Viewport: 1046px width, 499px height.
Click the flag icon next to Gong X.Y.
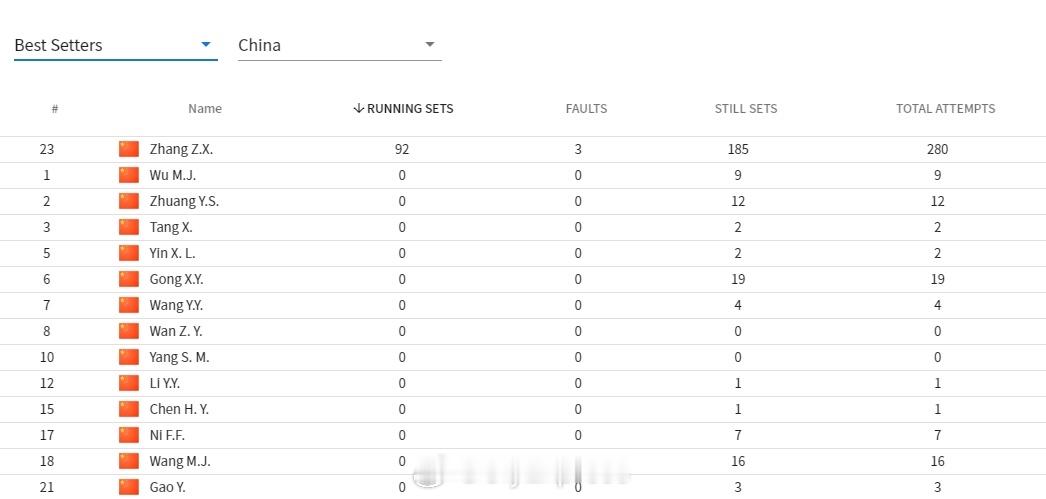129,279
